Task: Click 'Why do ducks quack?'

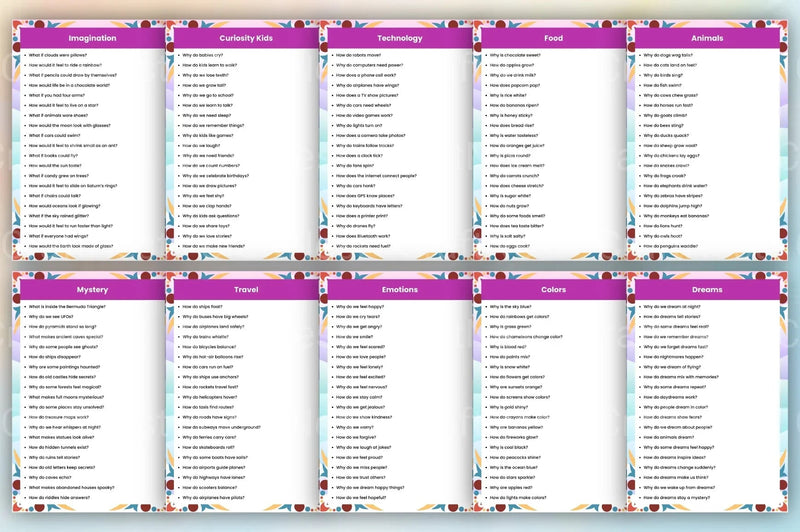Action: click(666, 136)
